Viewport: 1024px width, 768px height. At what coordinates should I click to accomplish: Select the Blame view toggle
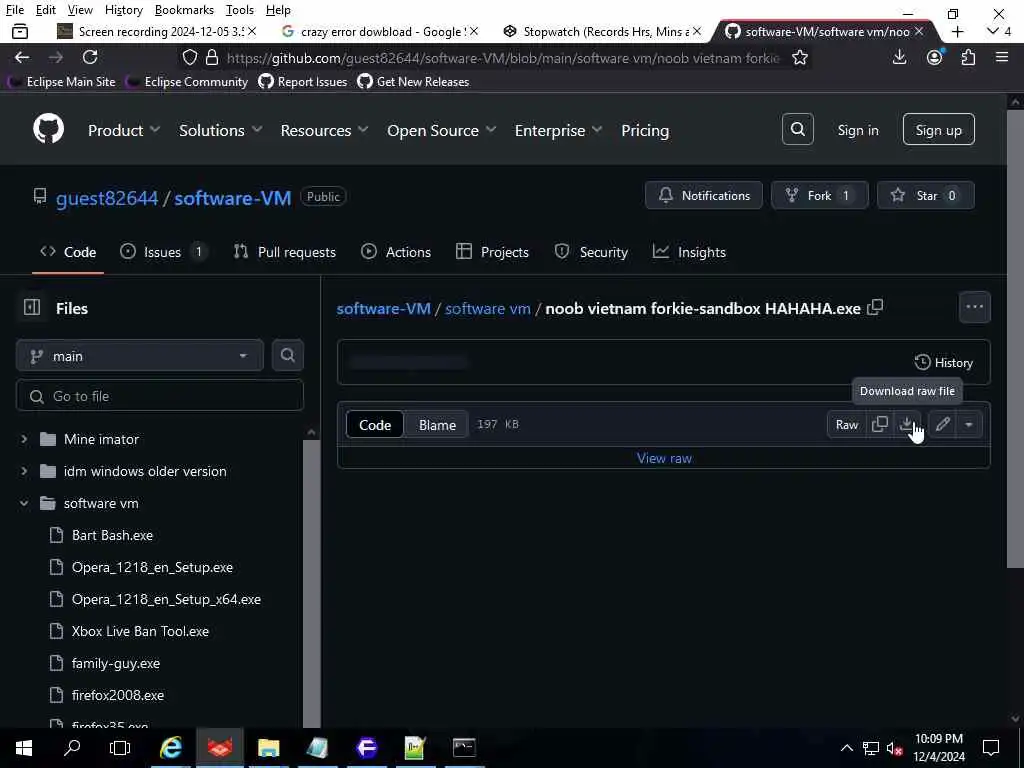437,424
